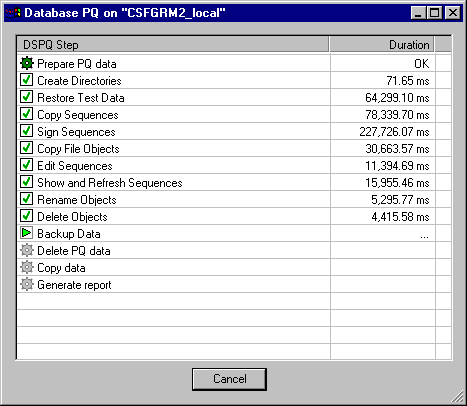467x406 pixels.
Task: Click the checkmark beside Rename Objects
Action: point(27,199)
